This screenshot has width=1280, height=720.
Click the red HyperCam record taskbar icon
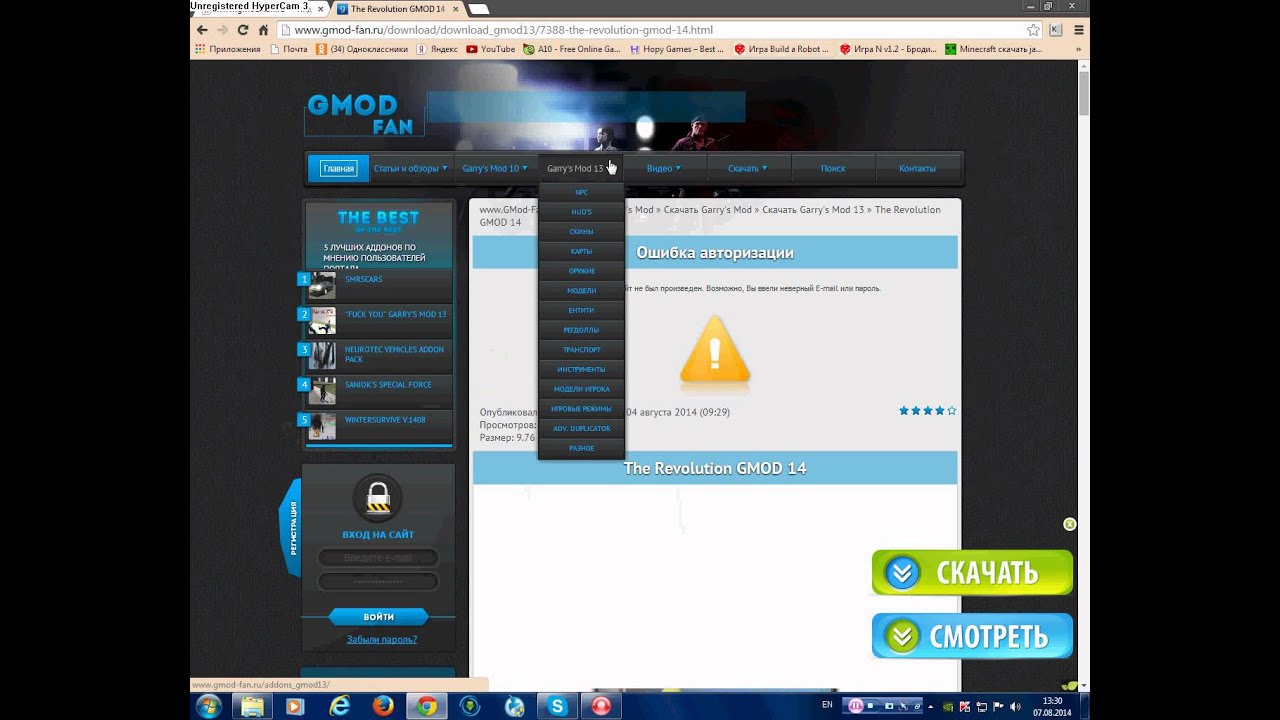click(x=601, y=706)
